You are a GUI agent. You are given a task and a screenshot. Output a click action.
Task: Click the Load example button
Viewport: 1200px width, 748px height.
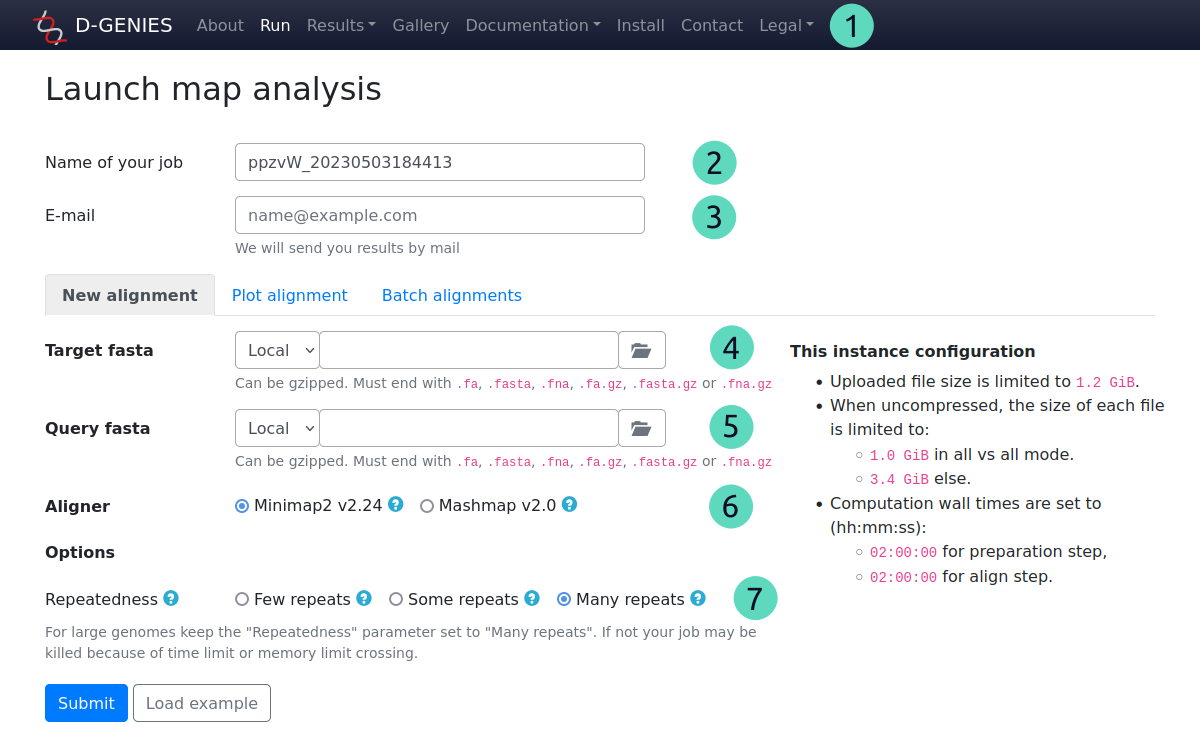tap(201, 703)
